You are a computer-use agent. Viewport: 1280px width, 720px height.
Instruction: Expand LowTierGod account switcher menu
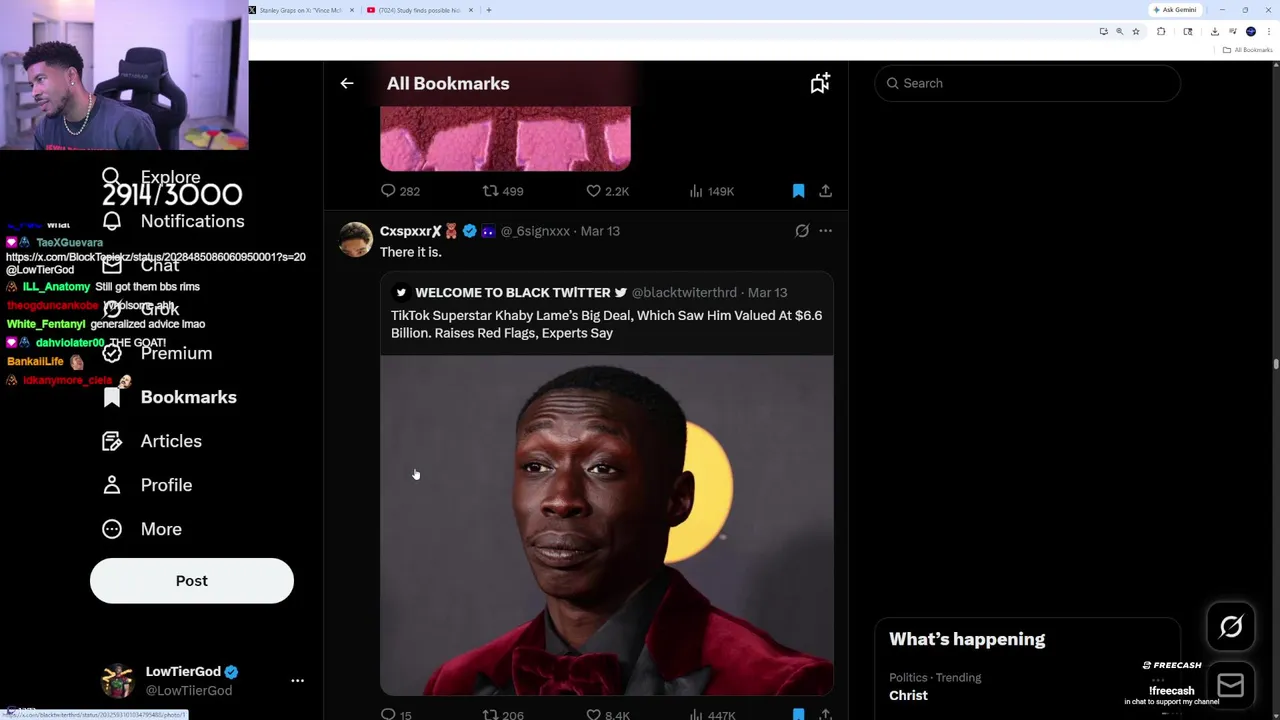[x=297, y=680]
